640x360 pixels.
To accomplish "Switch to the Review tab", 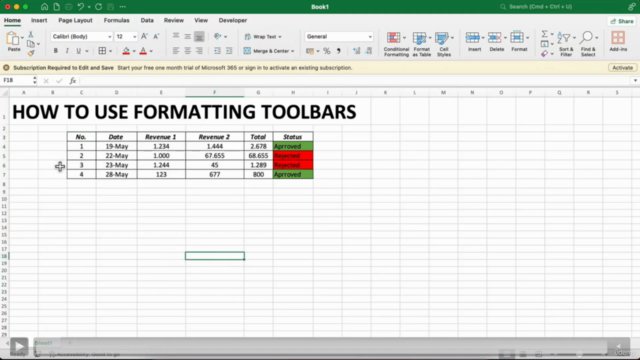I will [173, 20].
